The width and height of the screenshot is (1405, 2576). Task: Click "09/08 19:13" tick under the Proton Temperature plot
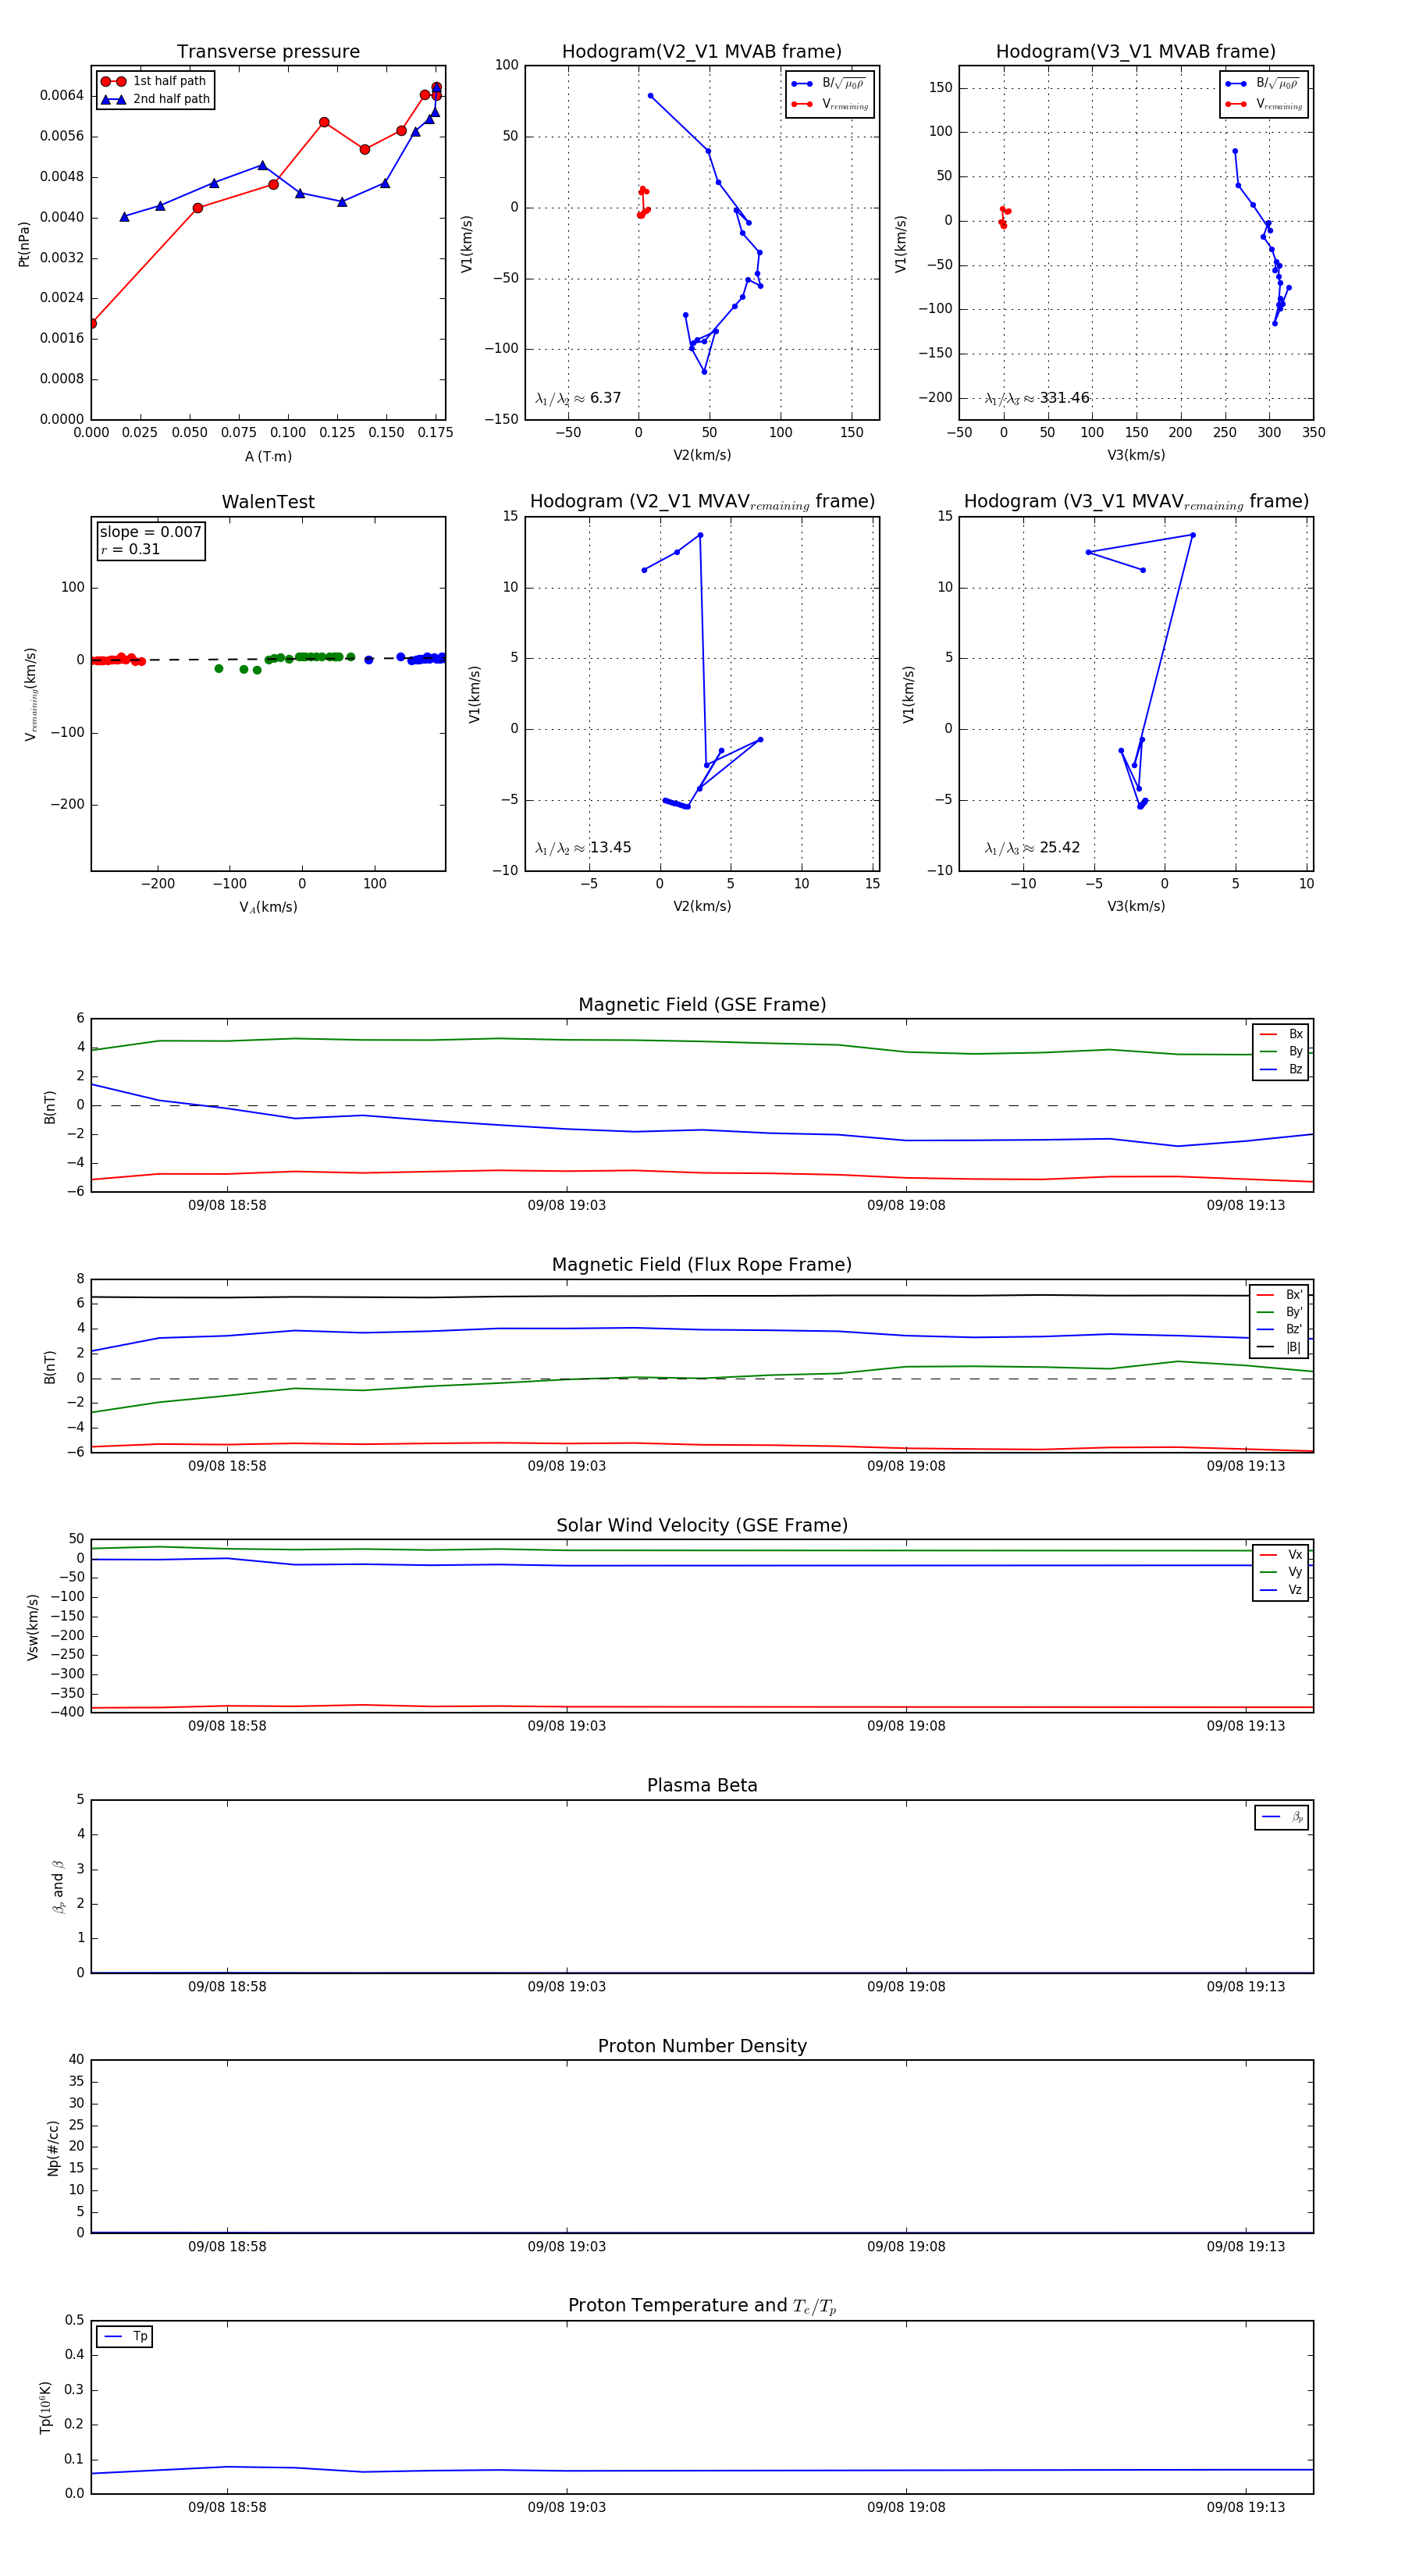[x=1246, y=2507]
